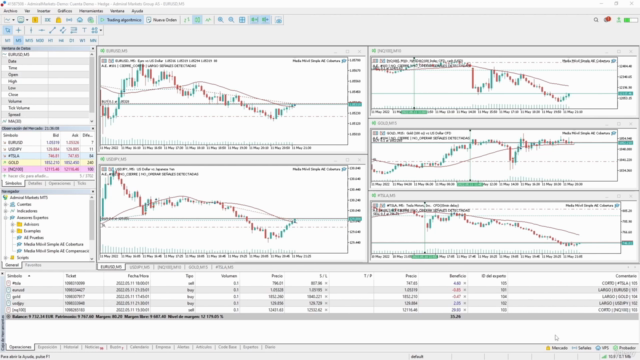Switch chart to bar chart view

pyautogui.click(x=187, y=20)
